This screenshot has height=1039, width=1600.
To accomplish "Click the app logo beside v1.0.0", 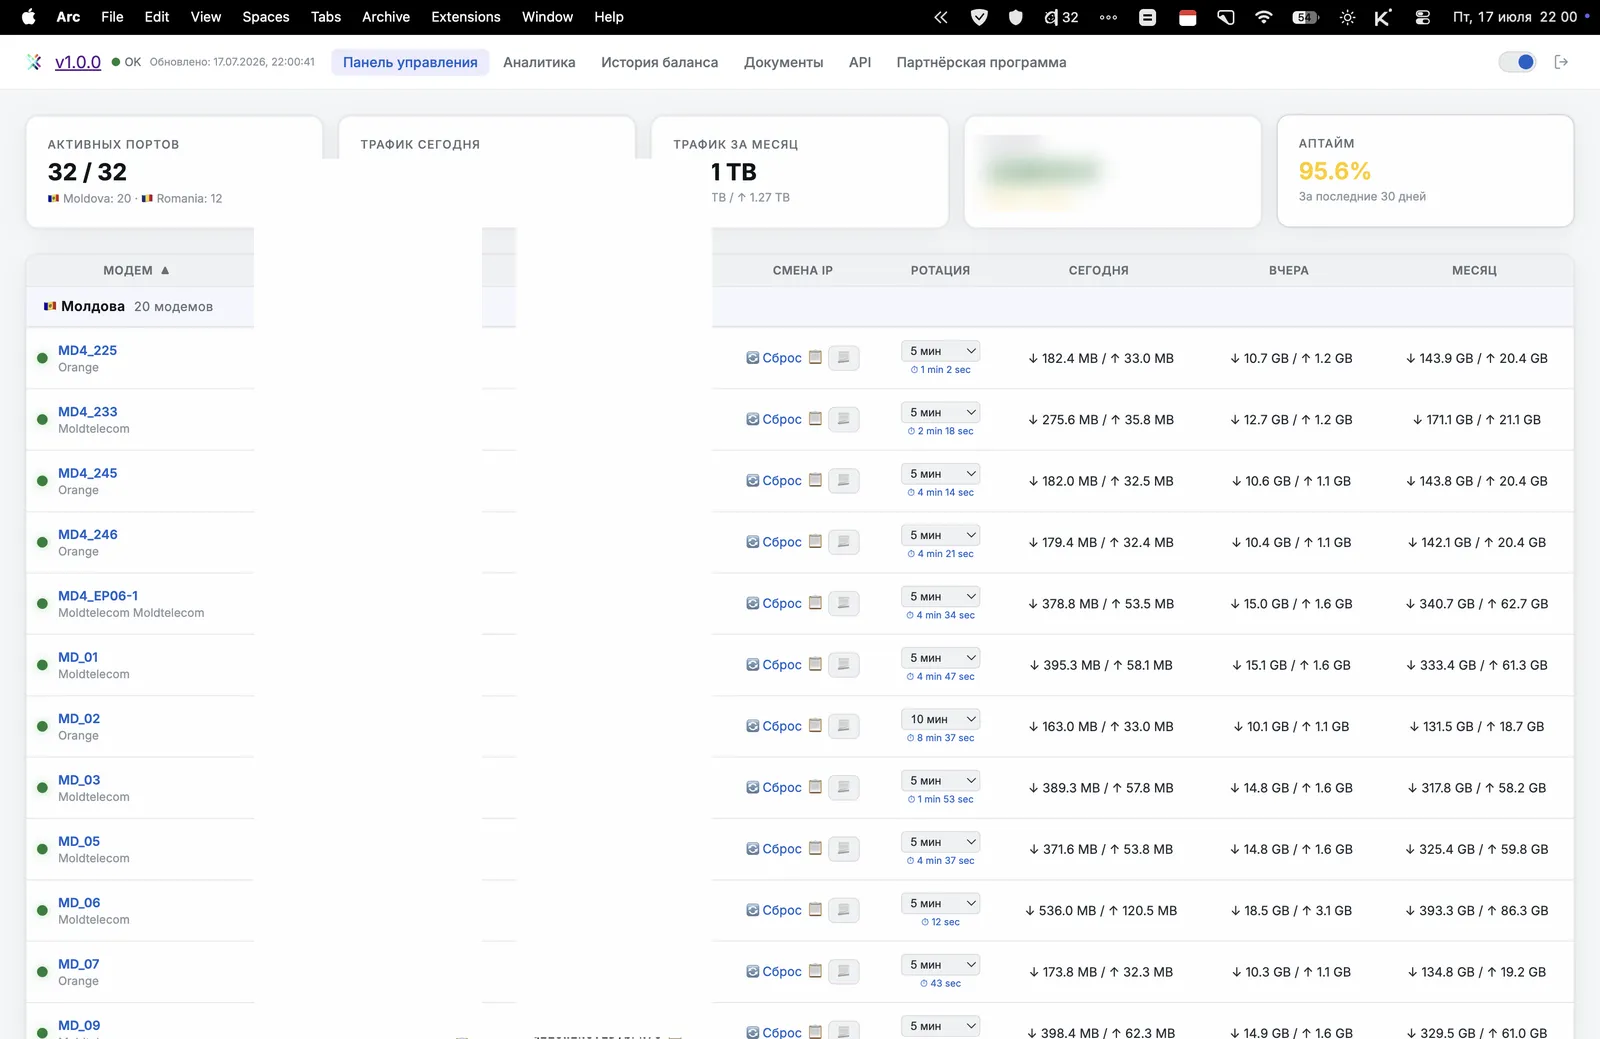I will coord(35,62).
